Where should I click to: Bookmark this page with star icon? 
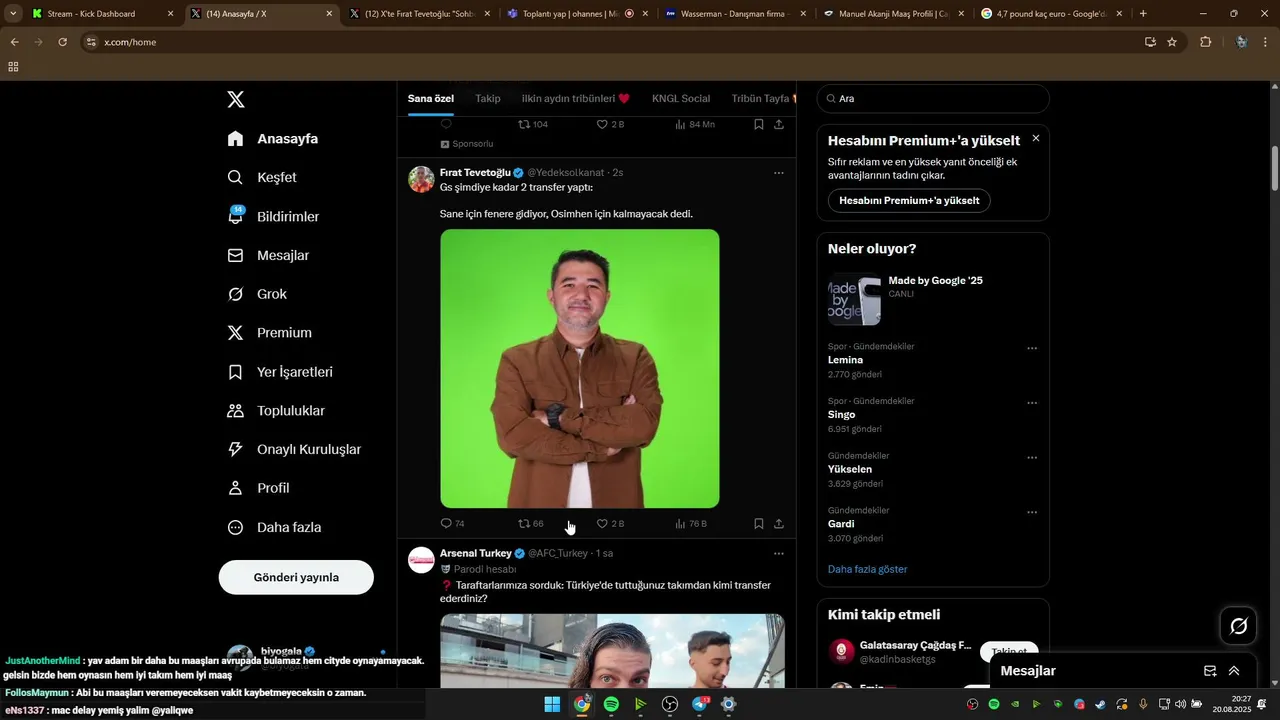pyautogui.click(x=1172, y=42)
